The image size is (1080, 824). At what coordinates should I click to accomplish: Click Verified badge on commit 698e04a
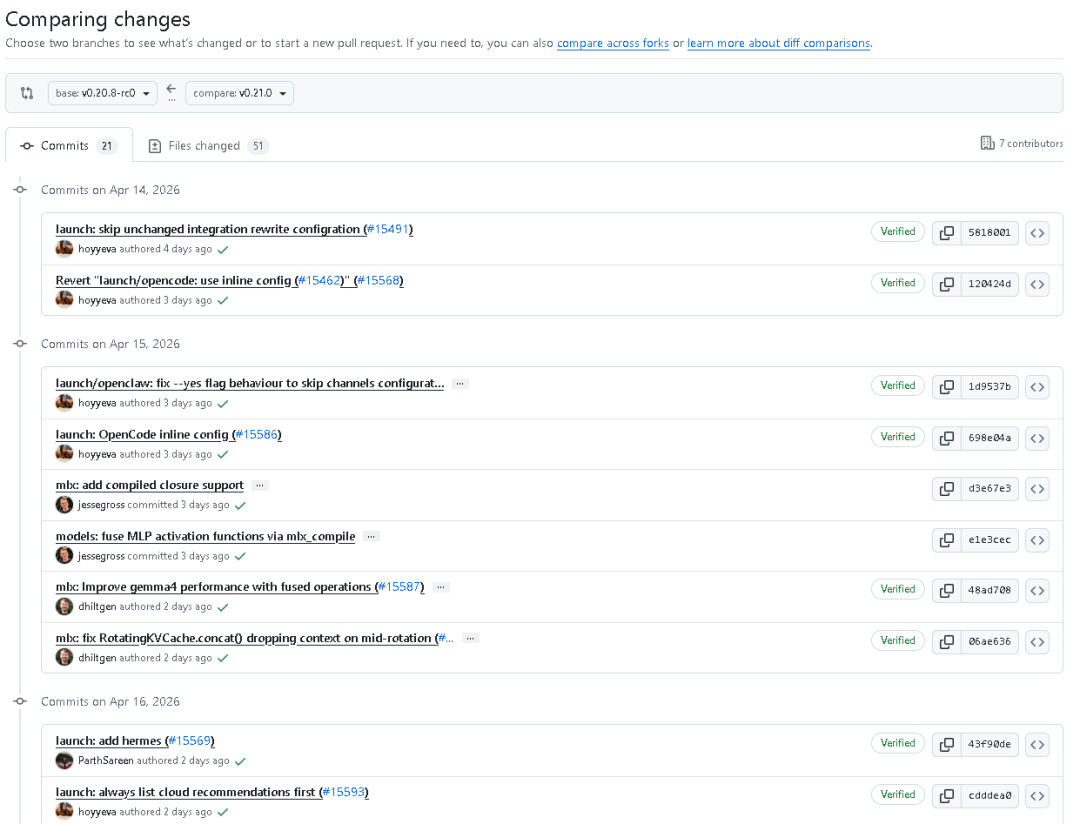(897, 437)
